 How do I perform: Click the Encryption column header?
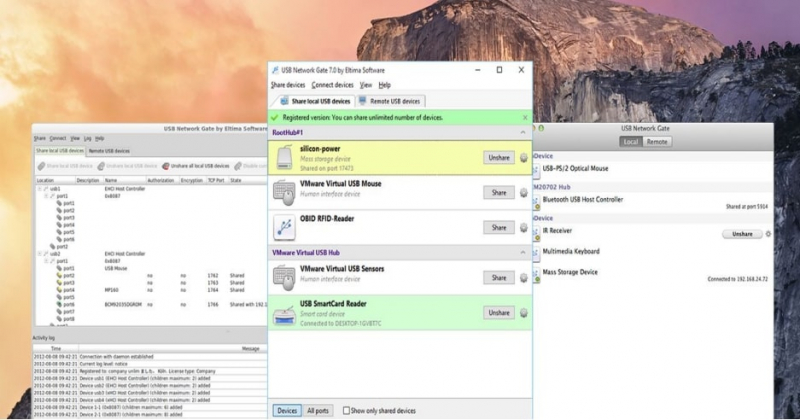tap(191, 181)
